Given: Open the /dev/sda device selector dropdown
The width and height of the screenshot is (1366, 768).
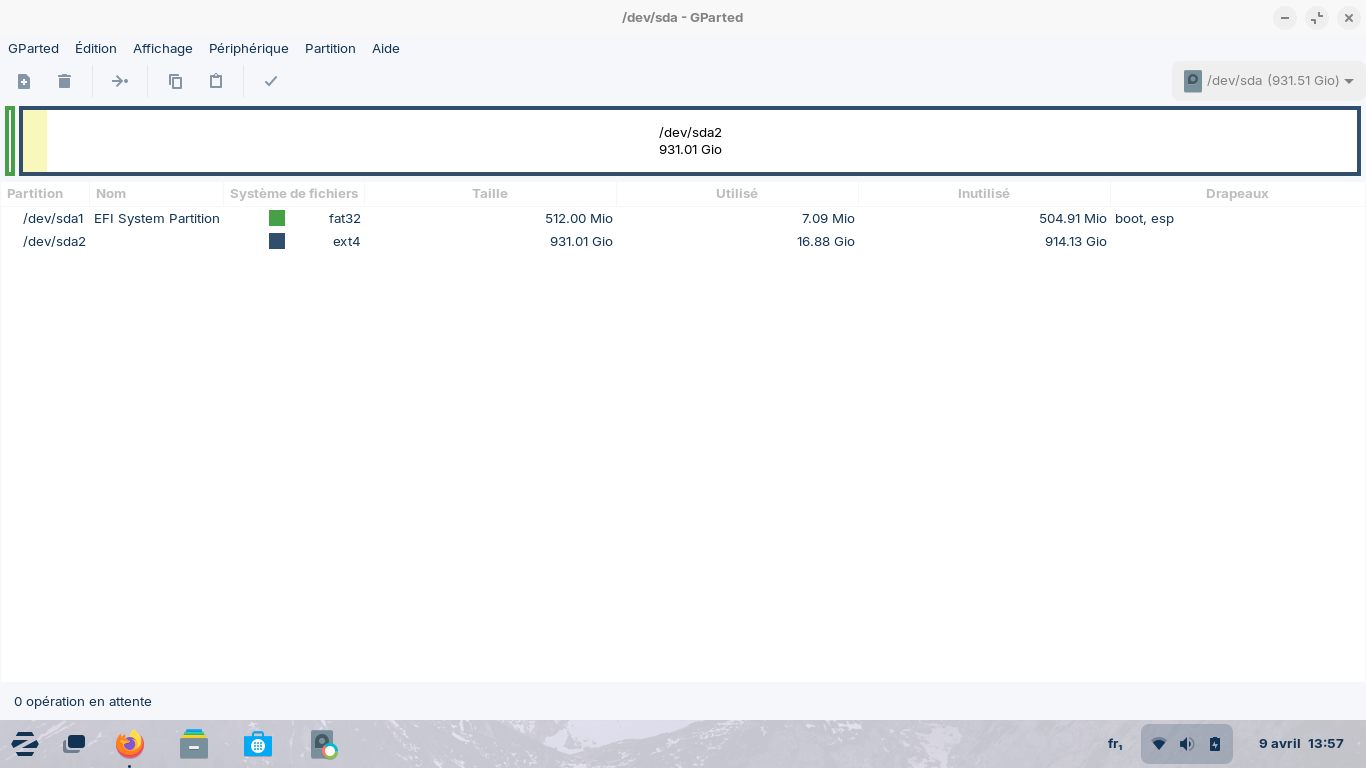Looking at the screenshot, I should [x=1268, y=81].
